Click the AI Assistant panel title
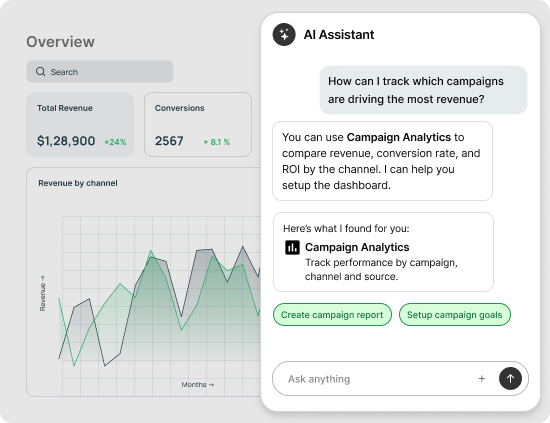Screen dimensions: 550x423 point(339,35)
